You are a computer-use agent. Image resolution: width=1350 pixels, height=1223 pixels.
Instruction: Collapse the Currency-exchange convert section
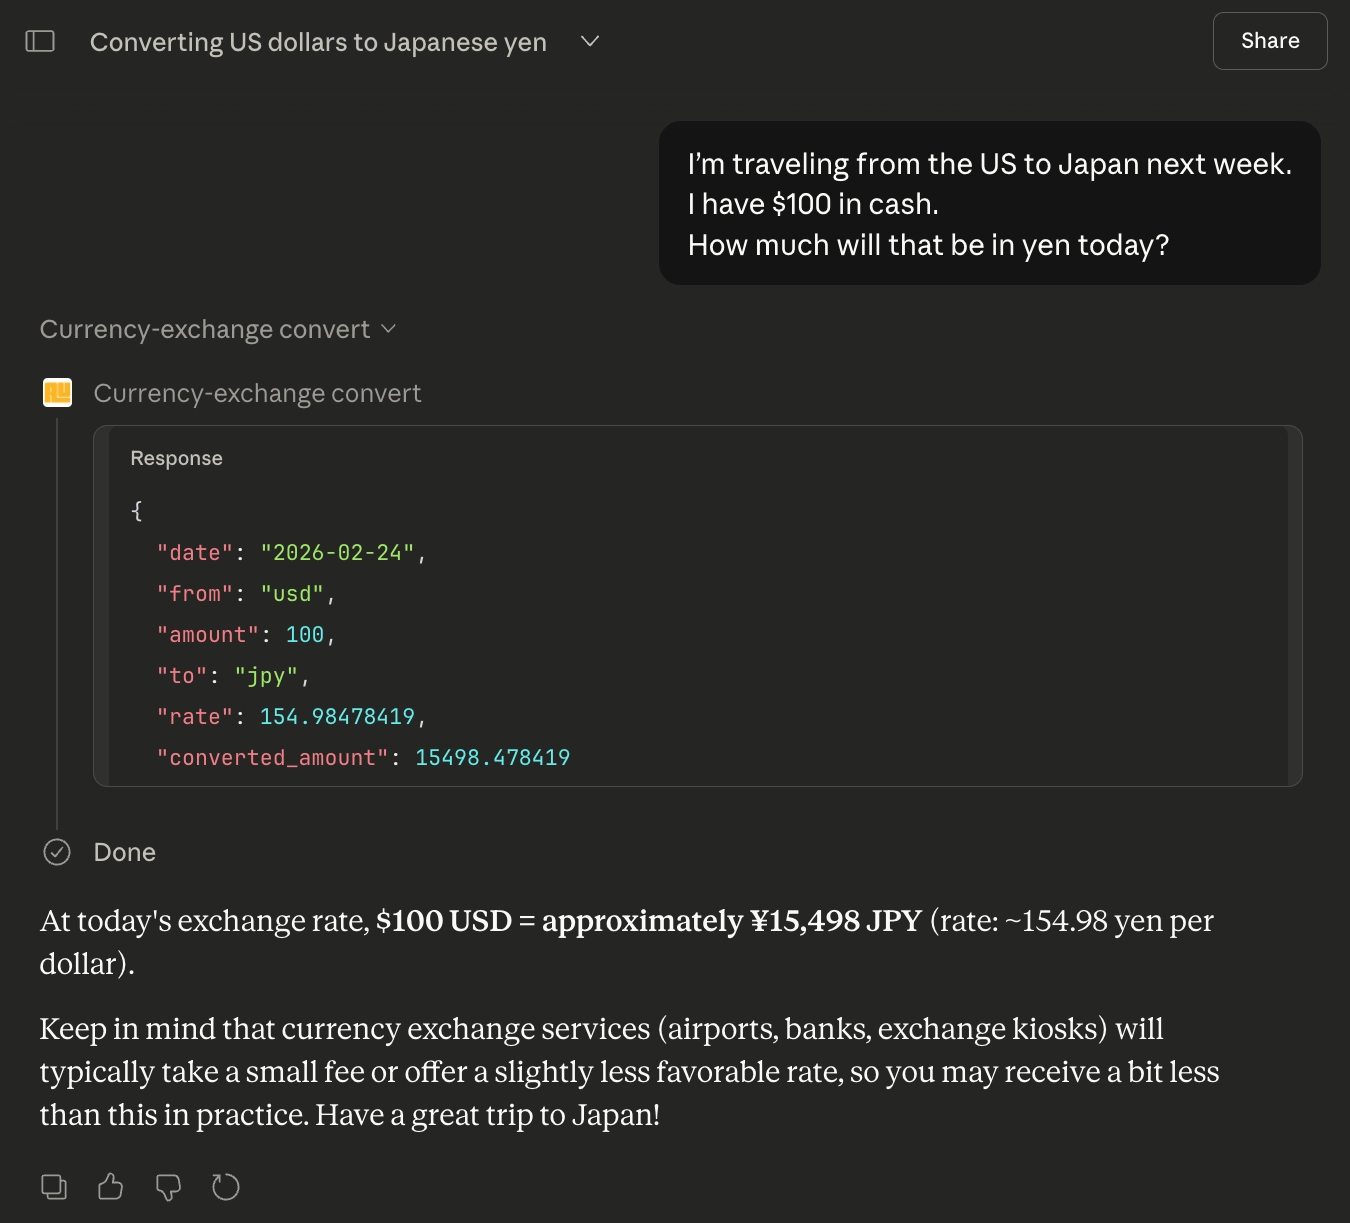(389, 328)
